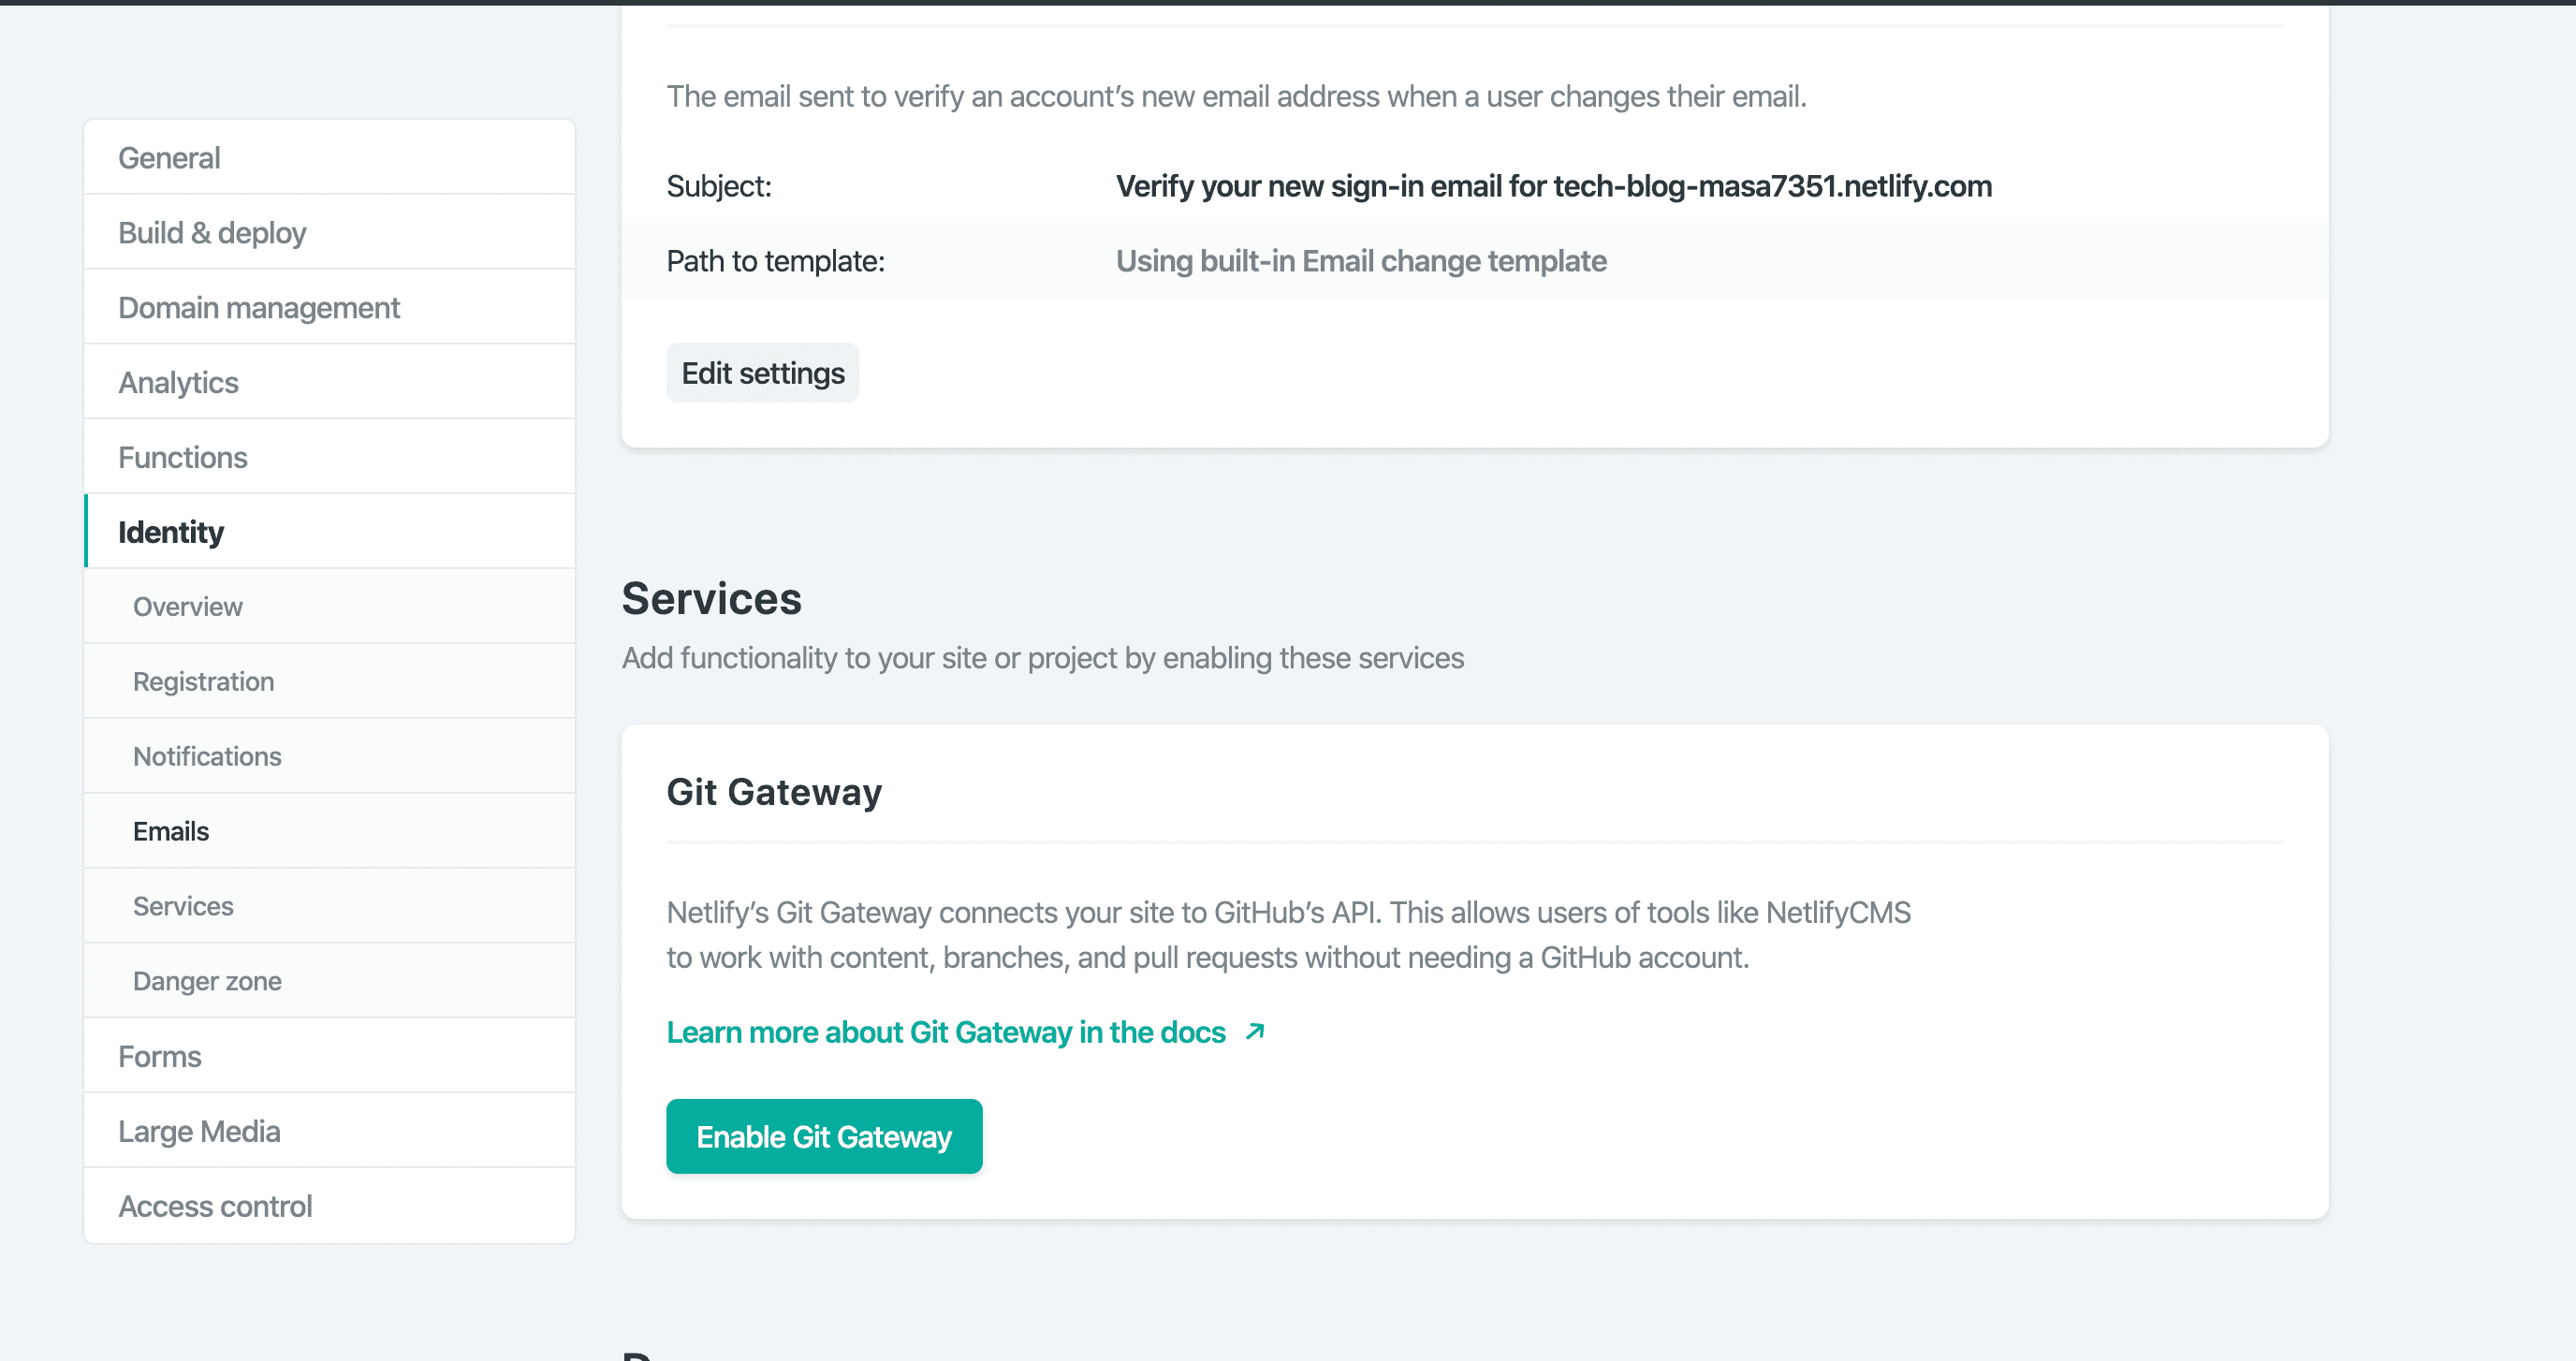Open the General settings section

pyautogui.click(x=169, y=158)
